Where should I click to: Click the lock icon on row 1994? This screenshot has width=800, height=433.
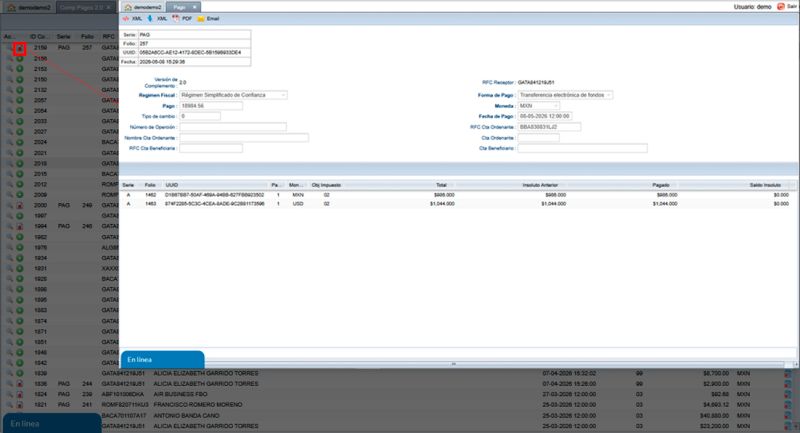pos(20,226)
